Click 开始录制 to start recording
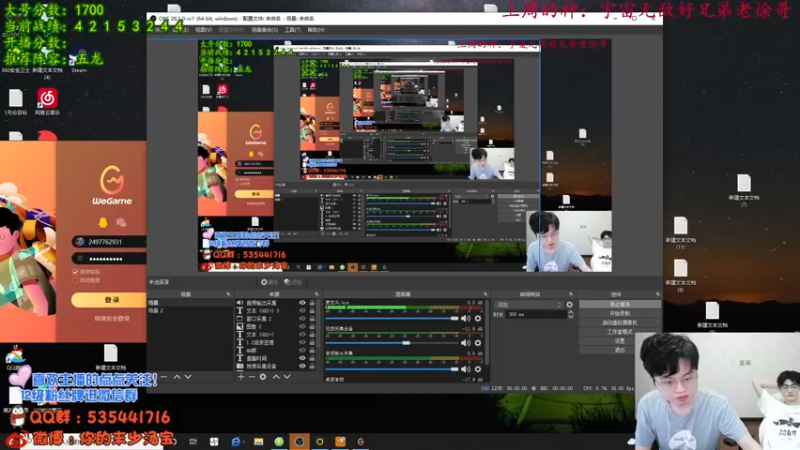Image resolution: width=800 pixels, height=450 pixels. tap(619, 313)
